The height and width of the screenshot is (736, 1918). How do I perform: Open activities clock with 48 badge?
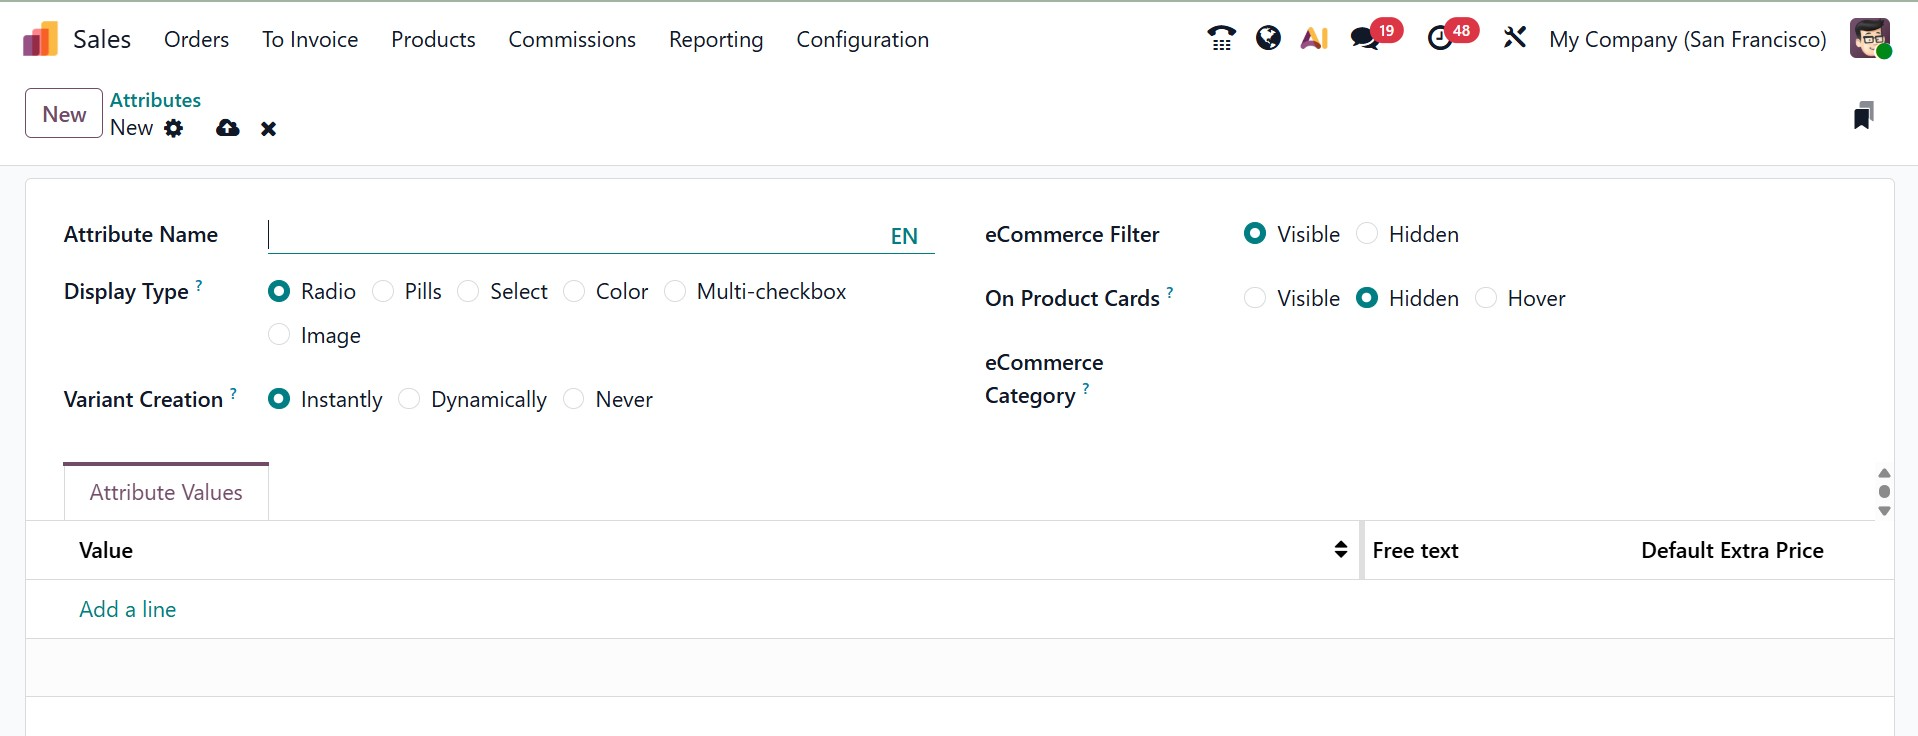click(x=1440, y=39)
